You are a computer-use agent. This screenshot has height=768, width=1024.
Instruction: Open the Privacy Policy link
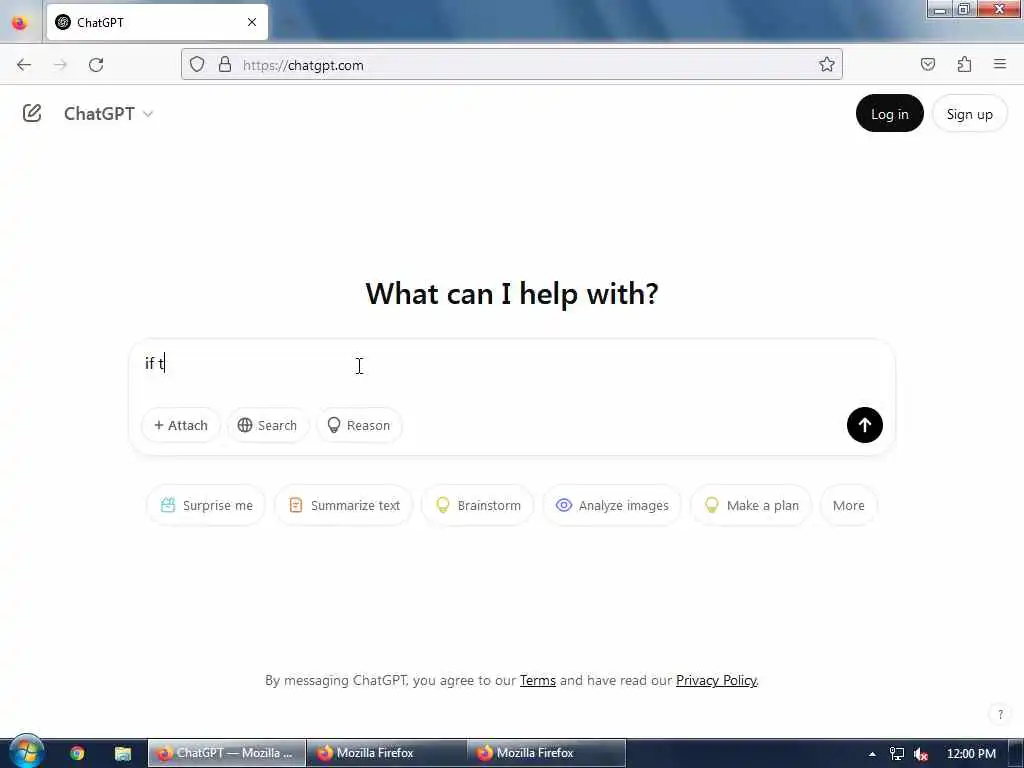click(x=716, y=680)
